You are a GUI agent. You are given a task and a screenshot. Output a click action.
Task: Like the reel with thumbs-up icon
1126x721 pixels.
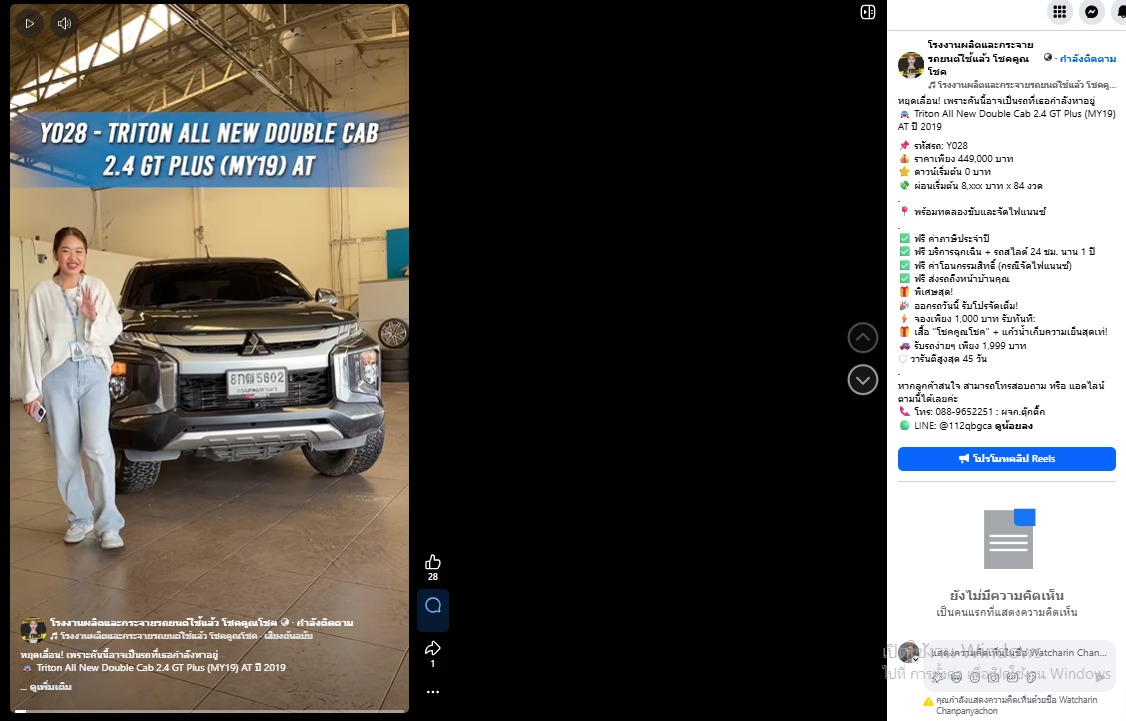pos(432,562)
